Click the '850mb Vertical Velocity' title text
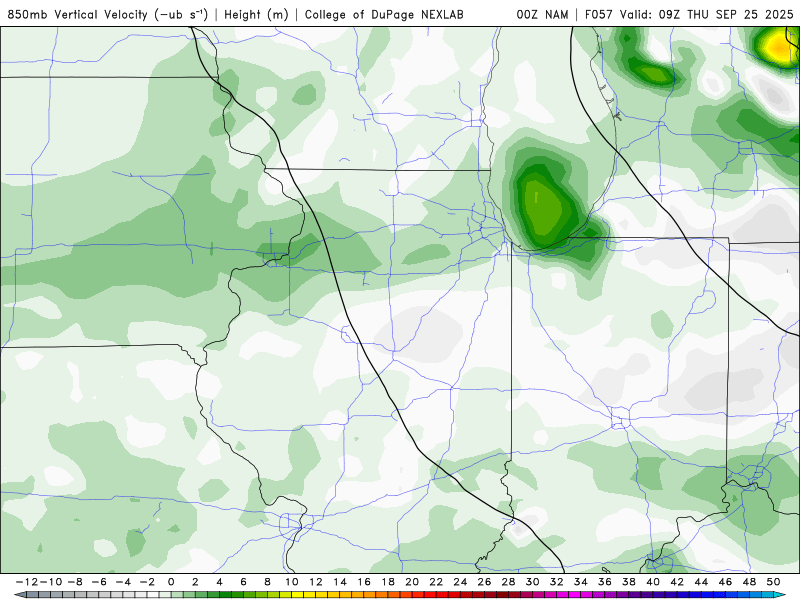The height and width of the screenshot is (600, 800). click(78, 15)
